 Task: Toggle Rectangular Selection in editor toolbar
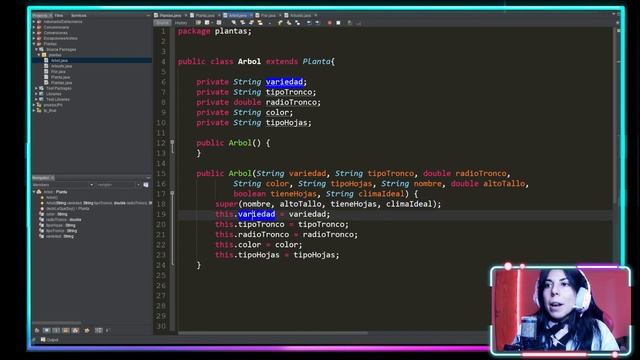tap(270, 23)
